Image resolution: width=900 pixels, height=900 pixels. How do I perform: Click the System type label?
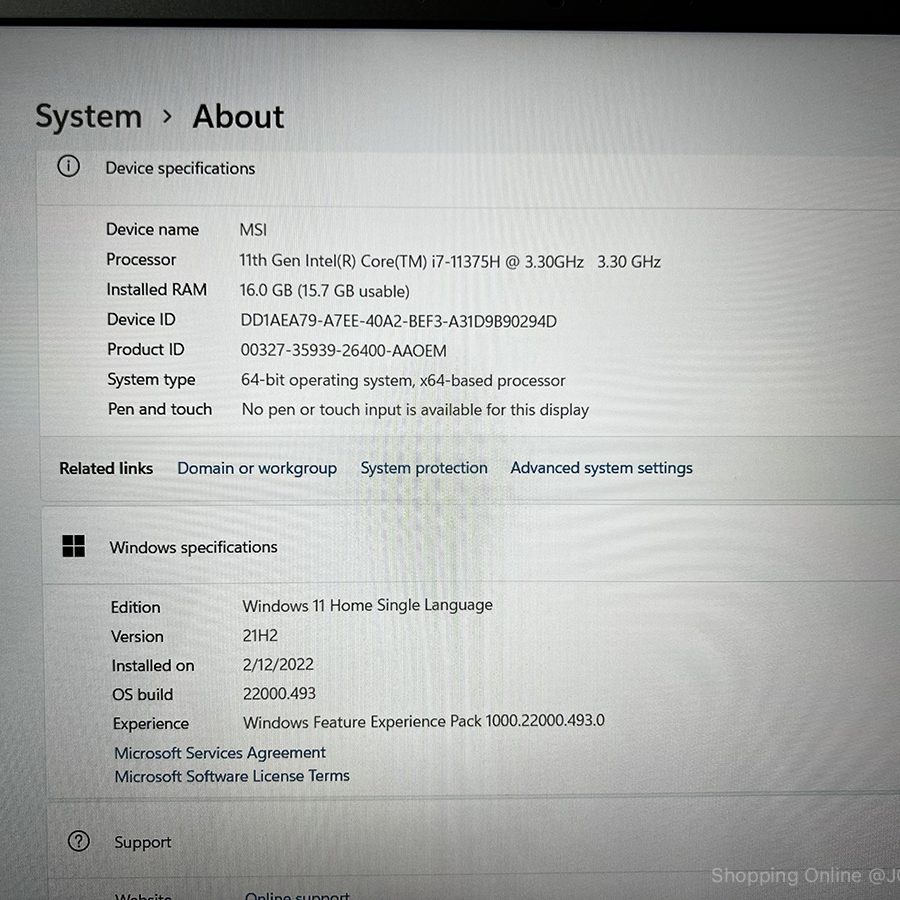point(152,379)
